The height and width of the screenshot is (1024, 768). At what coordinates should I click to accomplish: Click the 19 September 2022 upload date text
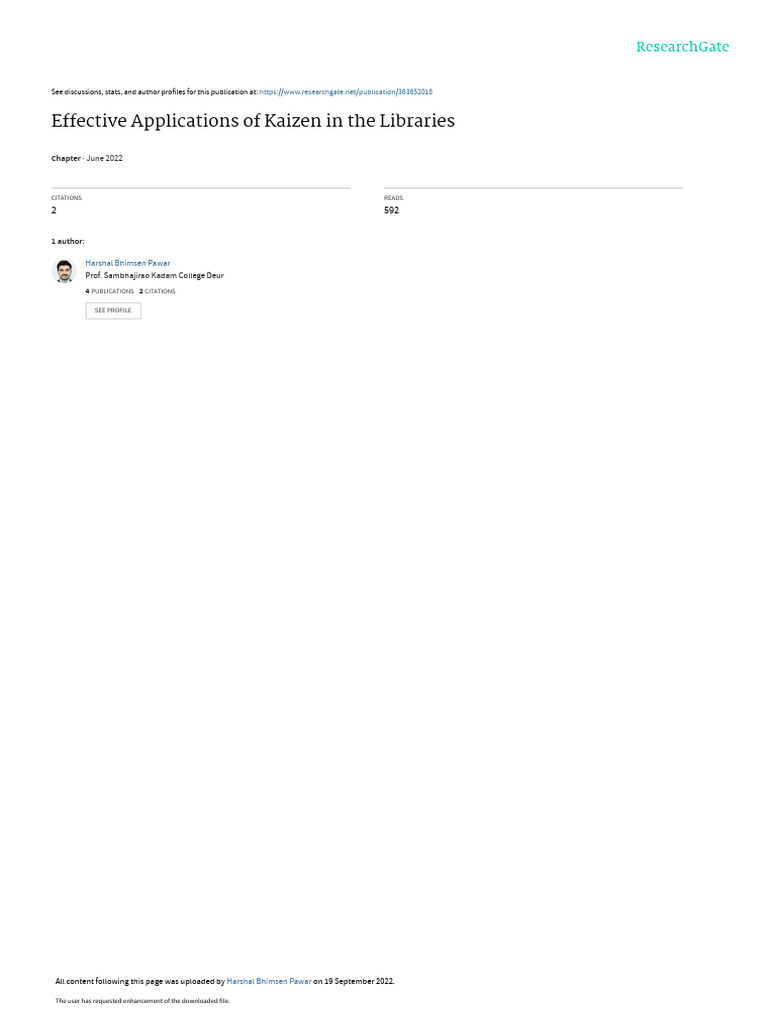point(359,981)
